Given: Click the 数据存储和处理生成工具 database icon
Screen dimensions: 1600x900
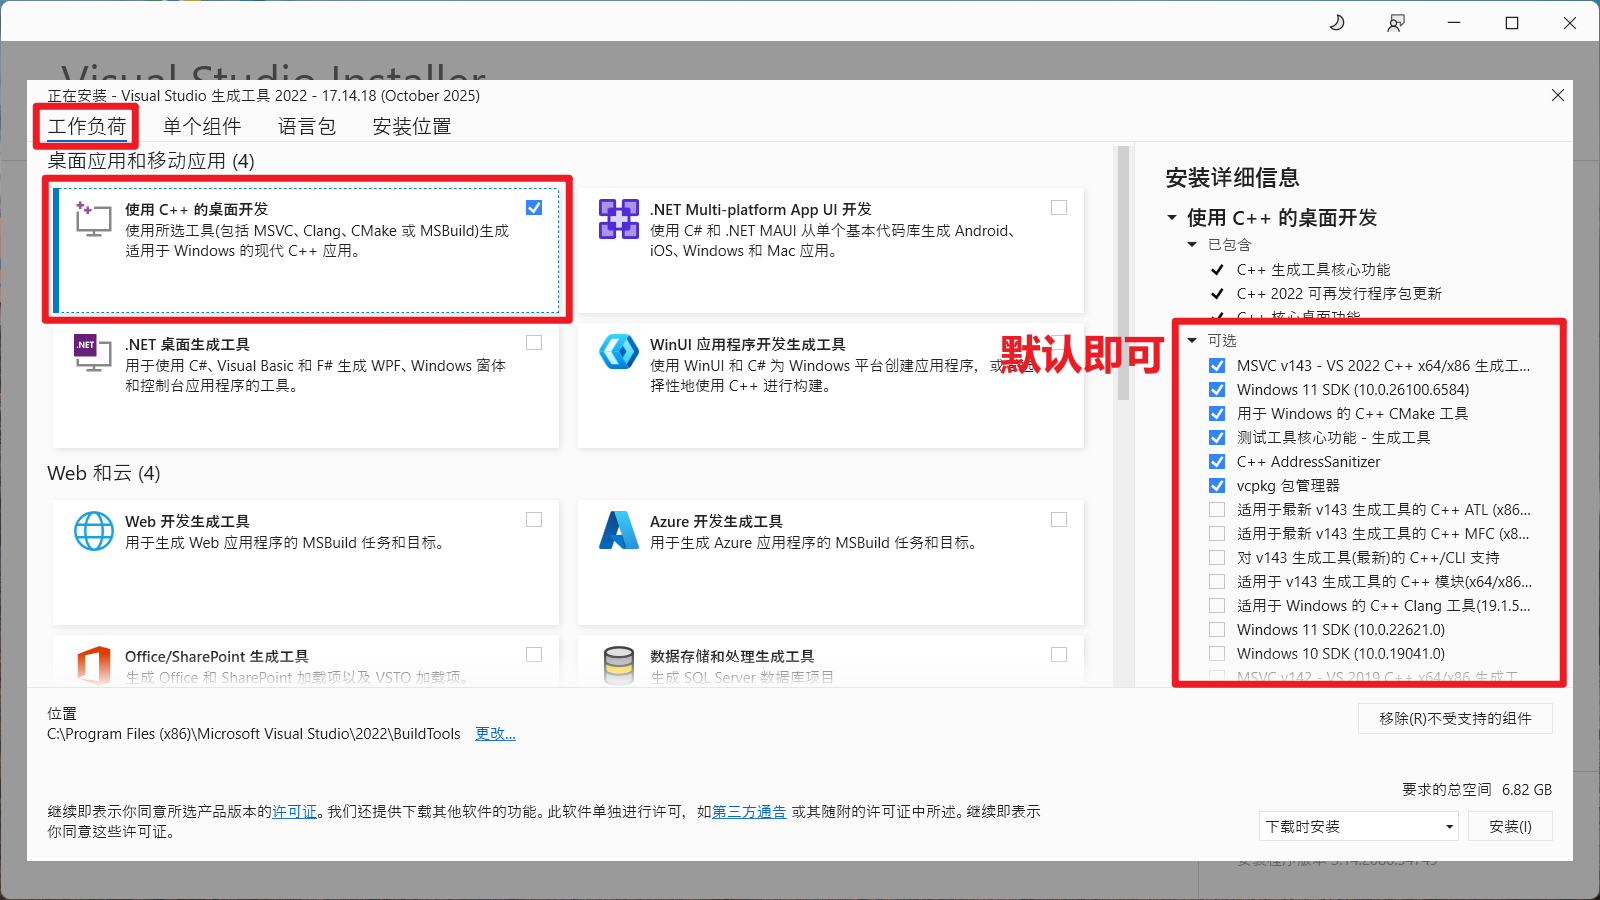Looking at the screenshot, I should 618,665.
